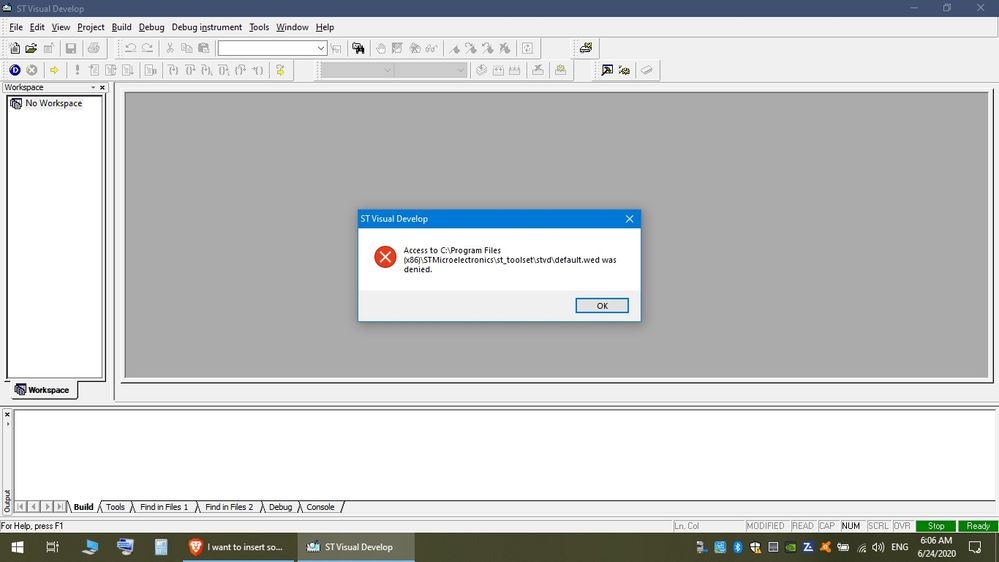The image size is (999, 562).
Task: Click the eraser chip icon
Action: coord(647,70)
